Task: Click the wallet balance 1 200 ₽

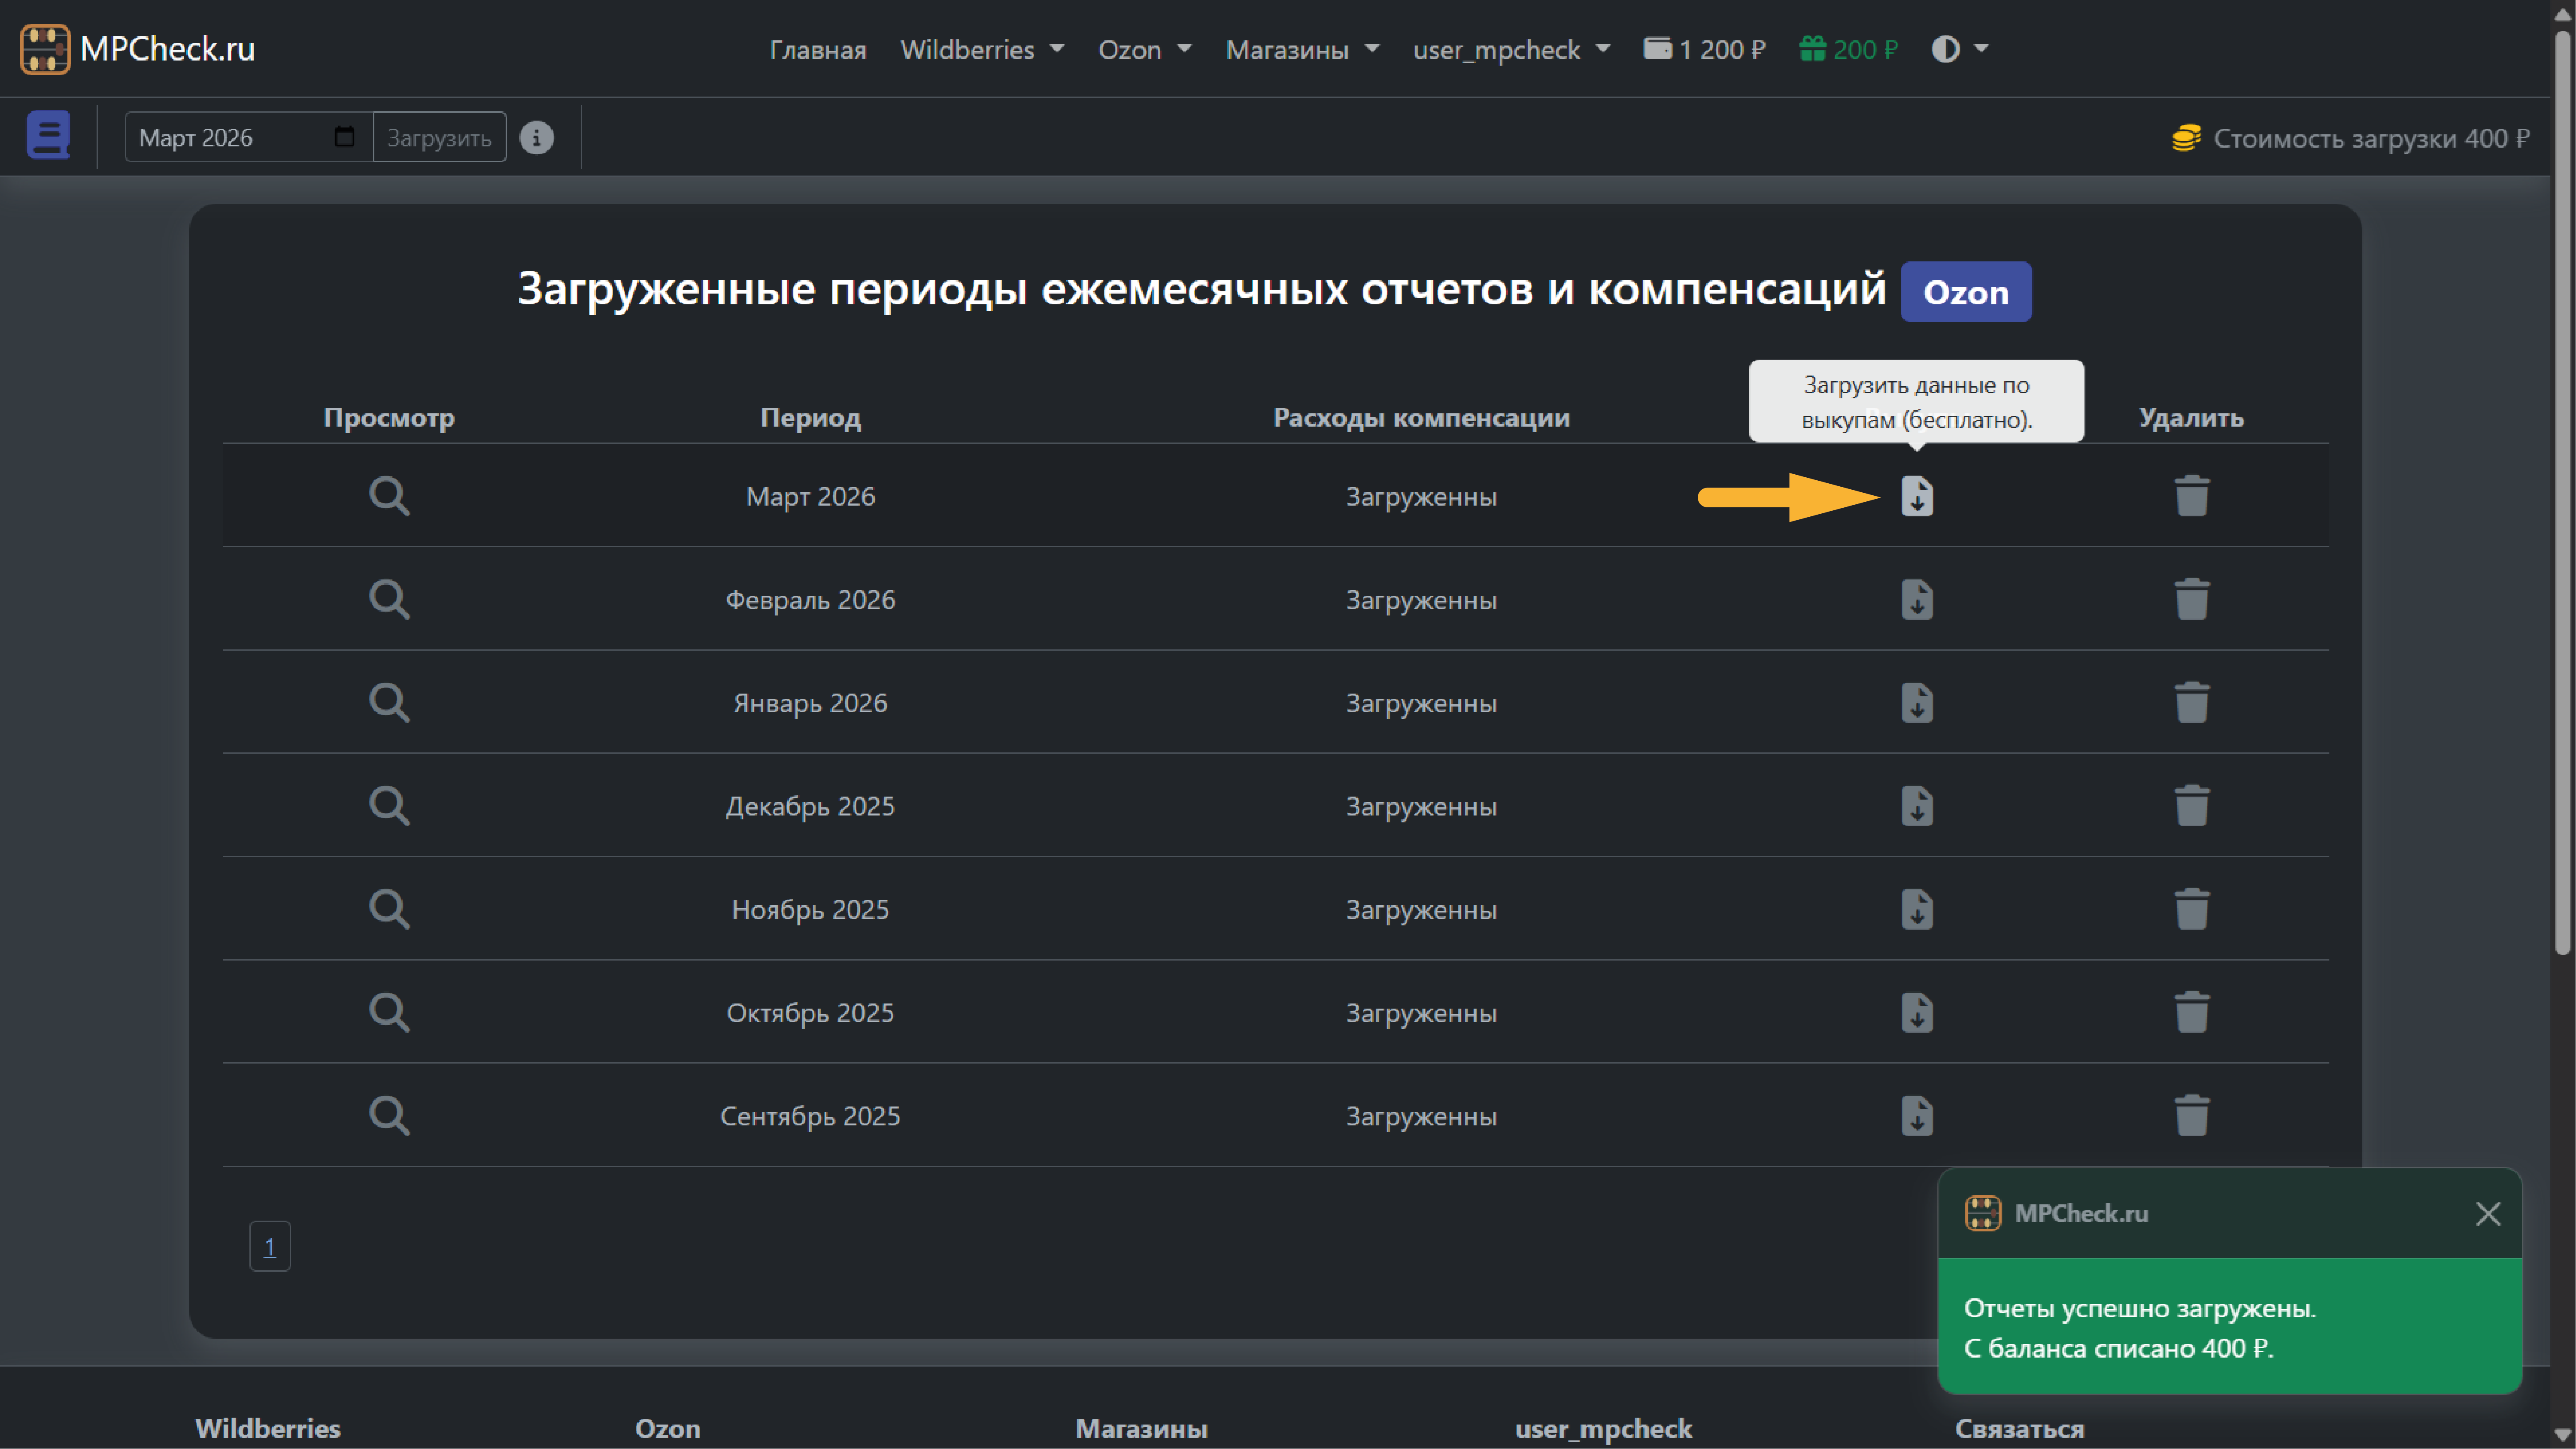Action: pos(1705,49)
